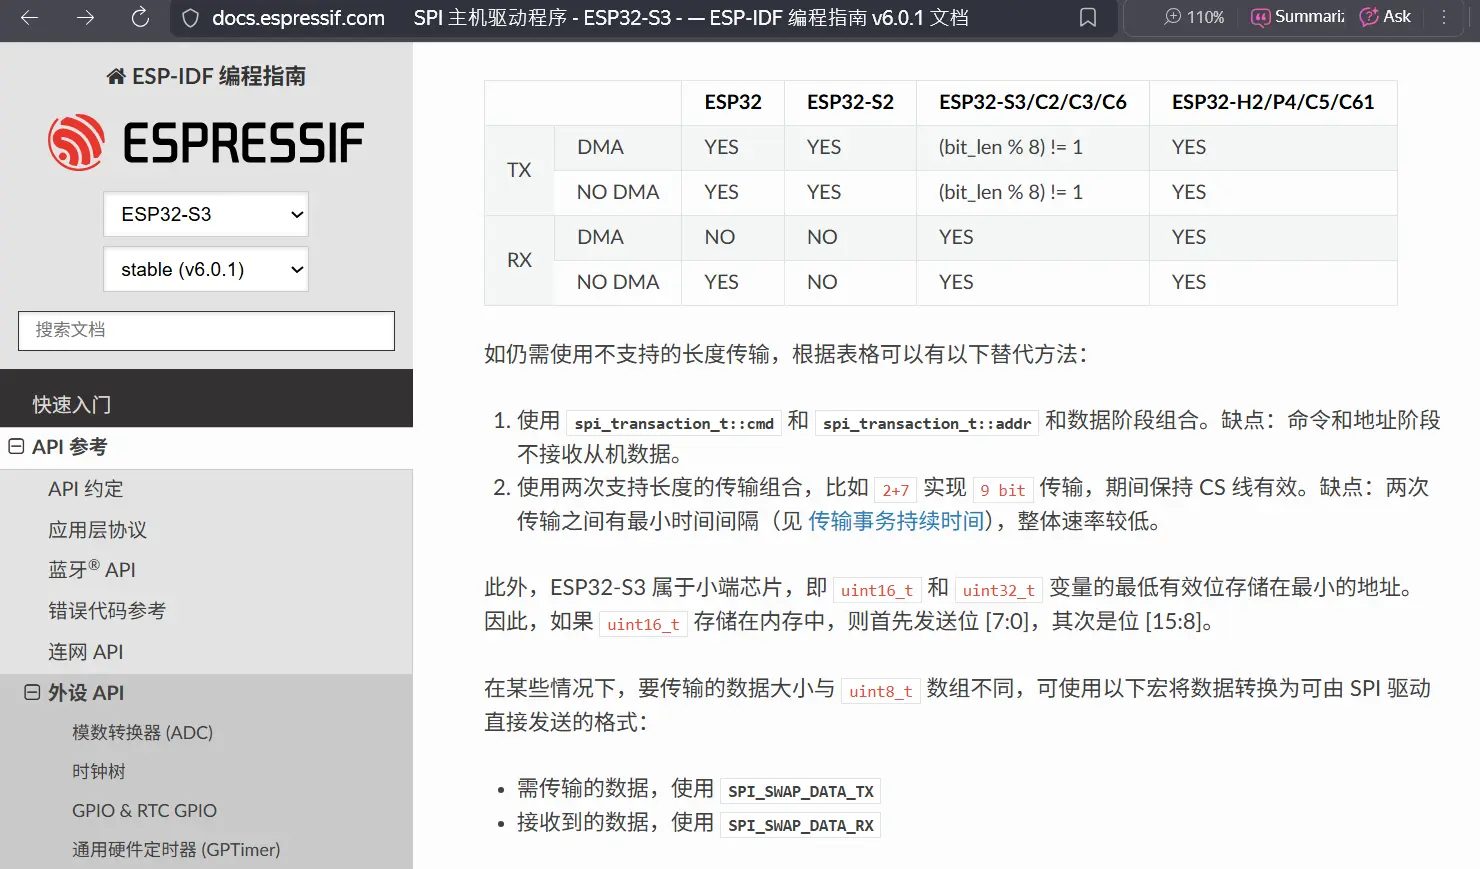Viewport: 1480px width, 869px height.
Task: Click the SPI_SWAP_DATA_TX macro
Action: pyautogui.click(x=800, y=791)
